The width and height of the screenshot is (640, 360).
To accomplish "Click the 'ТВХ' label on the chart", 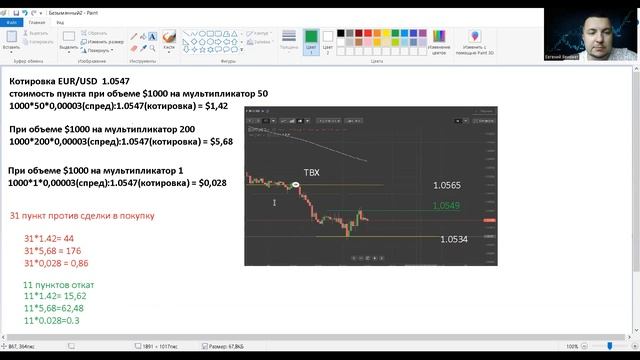I will (311, 173).
